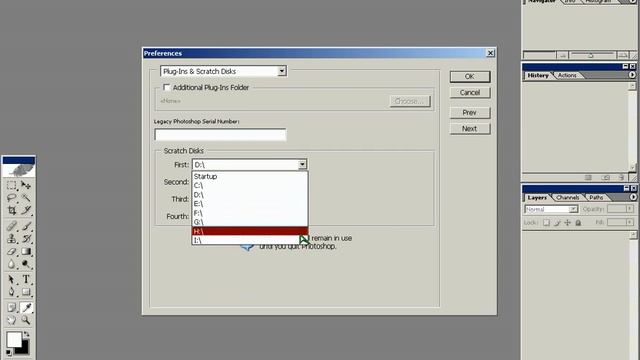Click the feather logo atop the toolbox
Image resolution: width=640 pixels, height=360 pixels.
pyautogui.click(x=19, y=170)
